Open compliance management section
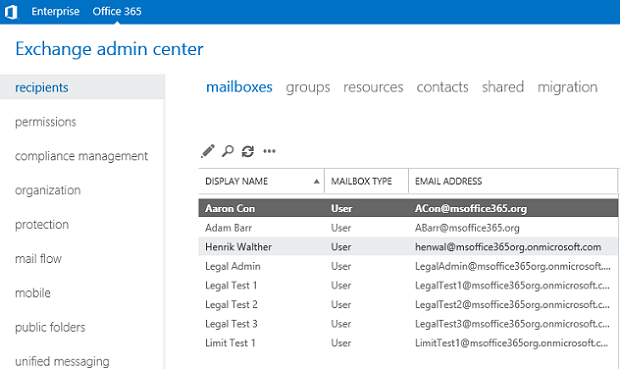This screenshot has height=369, width=620. pos(81,156)
